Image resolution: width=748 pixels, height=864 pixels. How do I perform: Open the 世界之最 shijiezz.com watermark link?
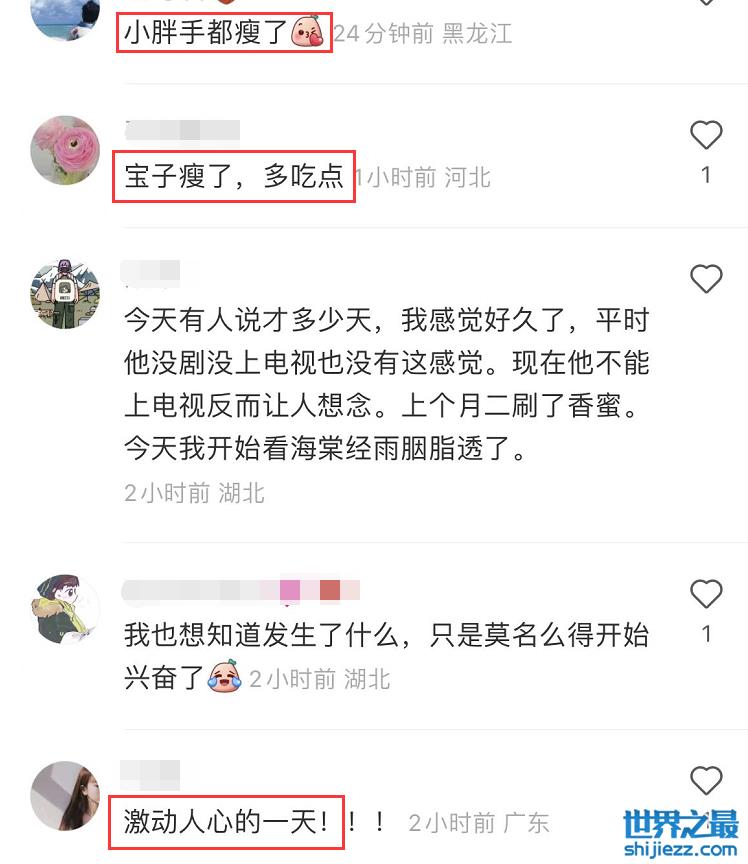[681, 833]
